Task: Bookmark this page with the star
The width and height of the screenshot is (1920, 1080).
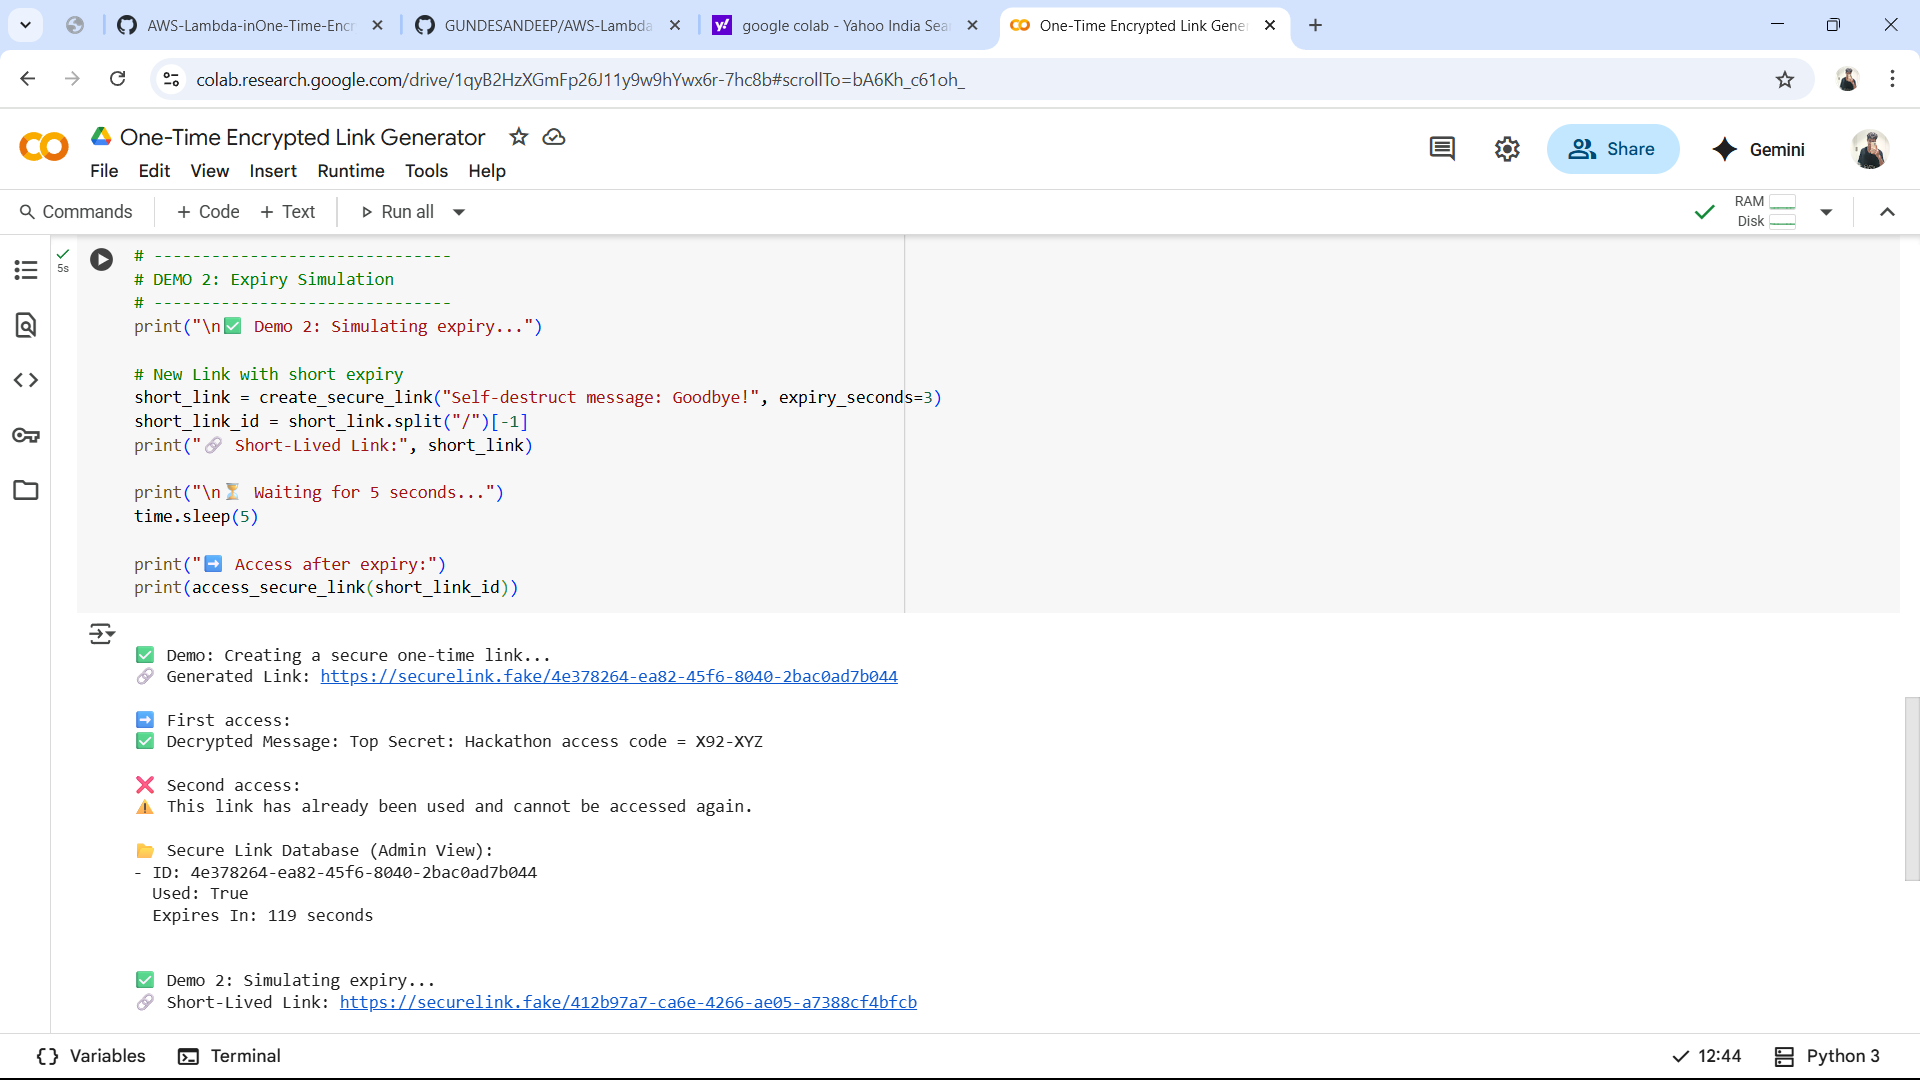Action: click(x=1785, y=79)
